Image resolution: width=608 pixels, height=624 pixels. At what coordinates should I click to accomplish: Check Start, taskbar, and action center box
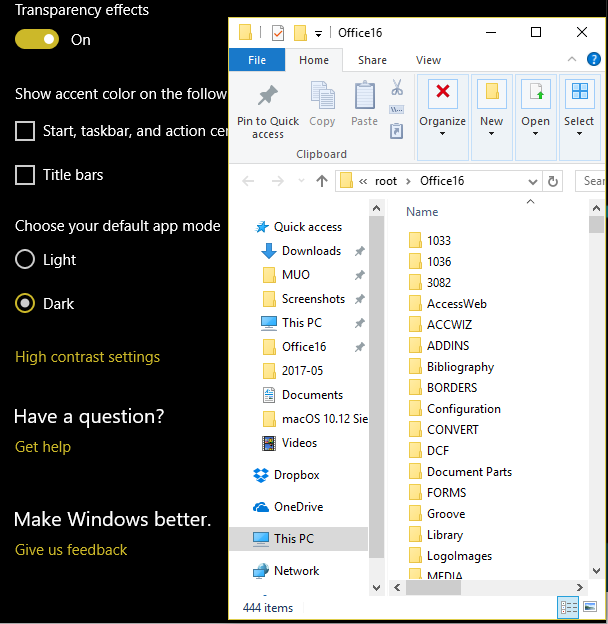click(25, 131)
